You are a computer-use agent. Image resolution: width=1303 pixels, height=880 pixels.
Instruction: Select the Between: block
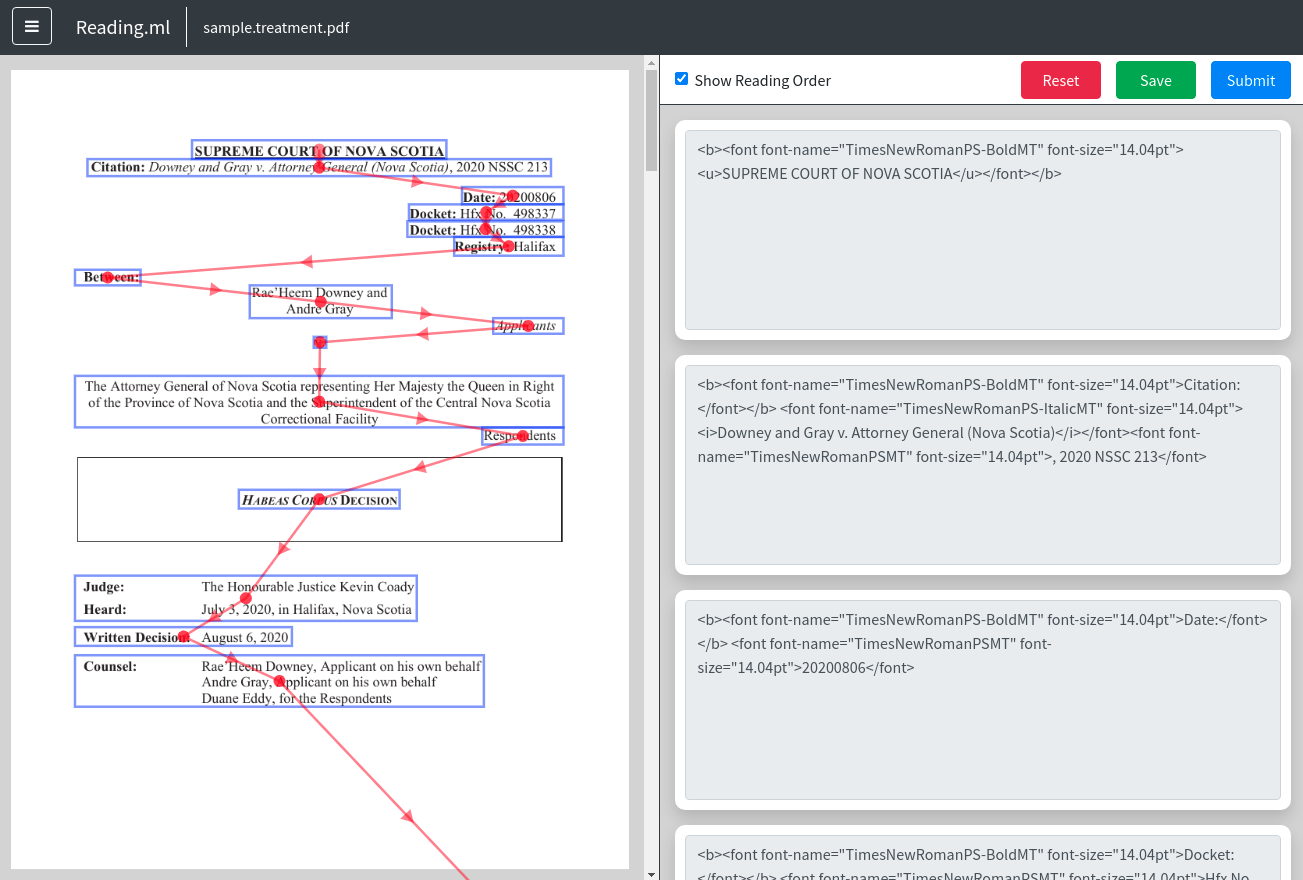coord(108,277)
